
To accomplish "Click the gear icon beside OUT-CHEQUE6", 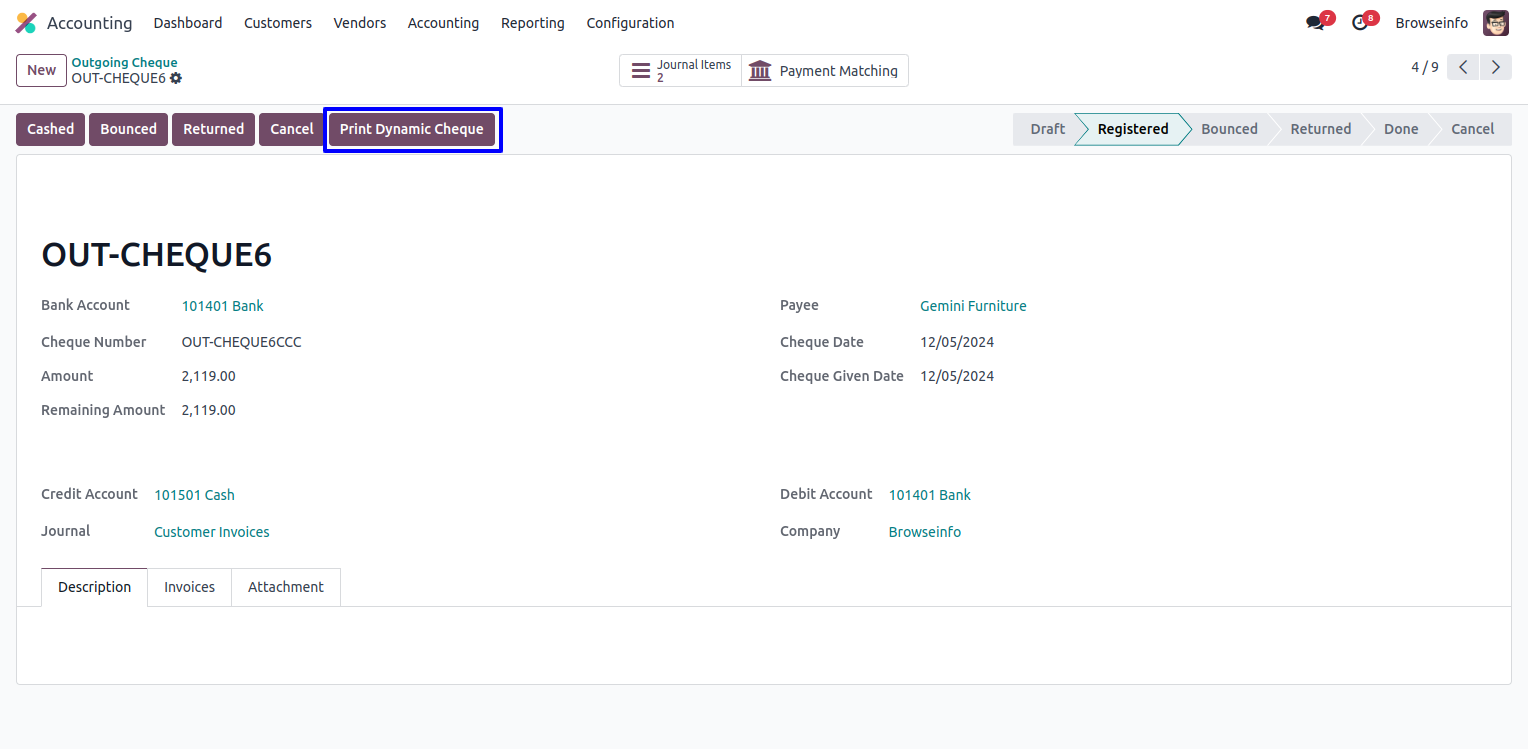I will 176,78.
